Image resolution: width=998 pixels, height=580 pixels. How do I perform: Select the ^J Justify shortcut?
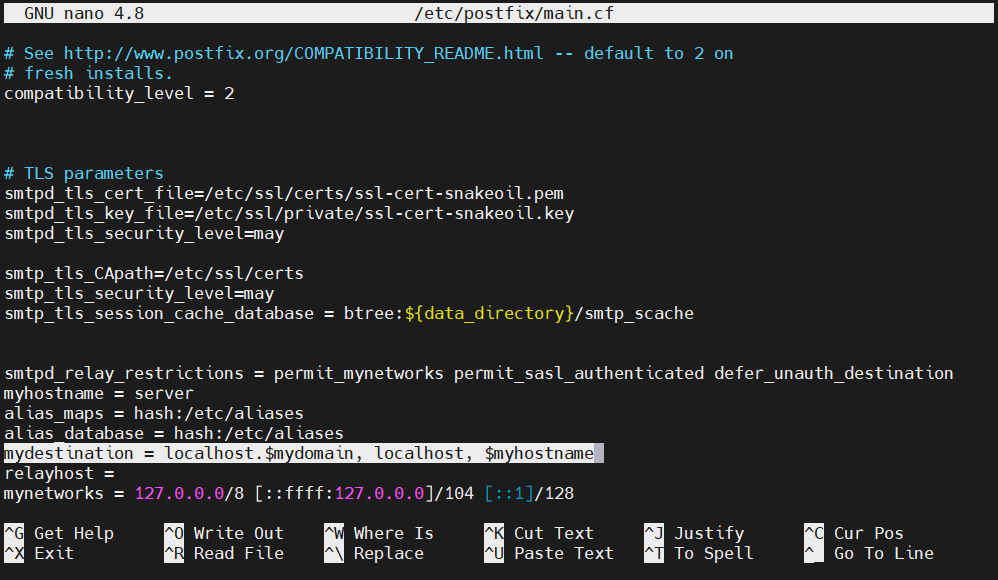point(694,533)
